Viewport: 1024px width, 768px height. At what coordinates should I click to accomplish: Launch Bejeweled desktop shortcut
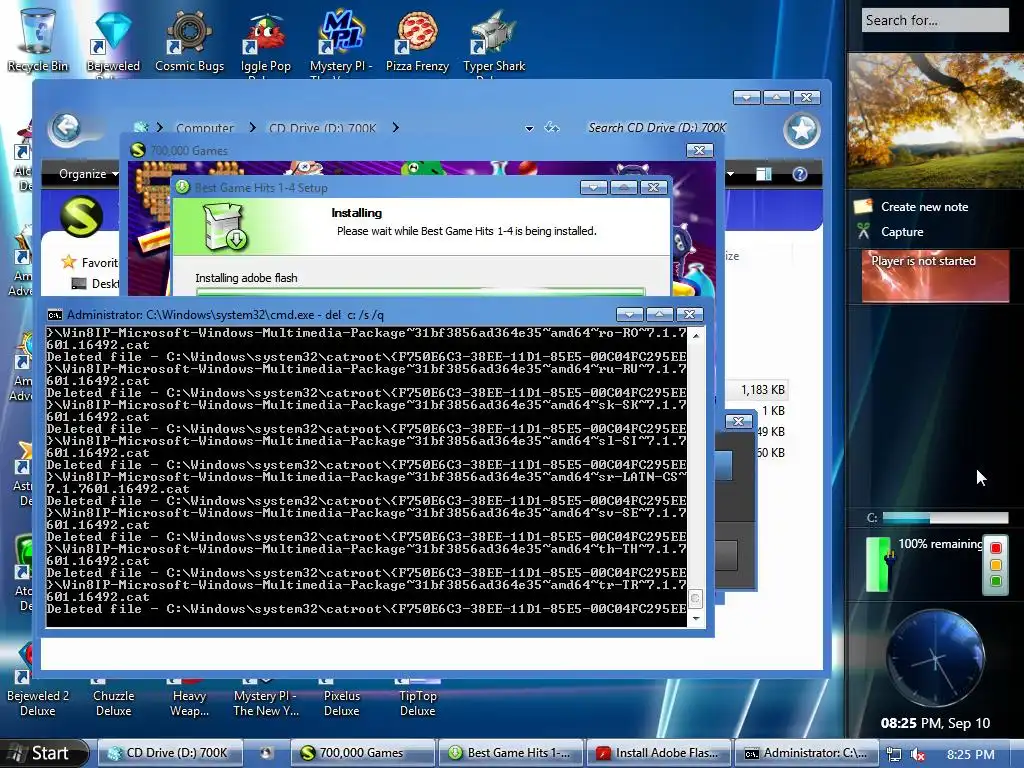tap(113, 40)
